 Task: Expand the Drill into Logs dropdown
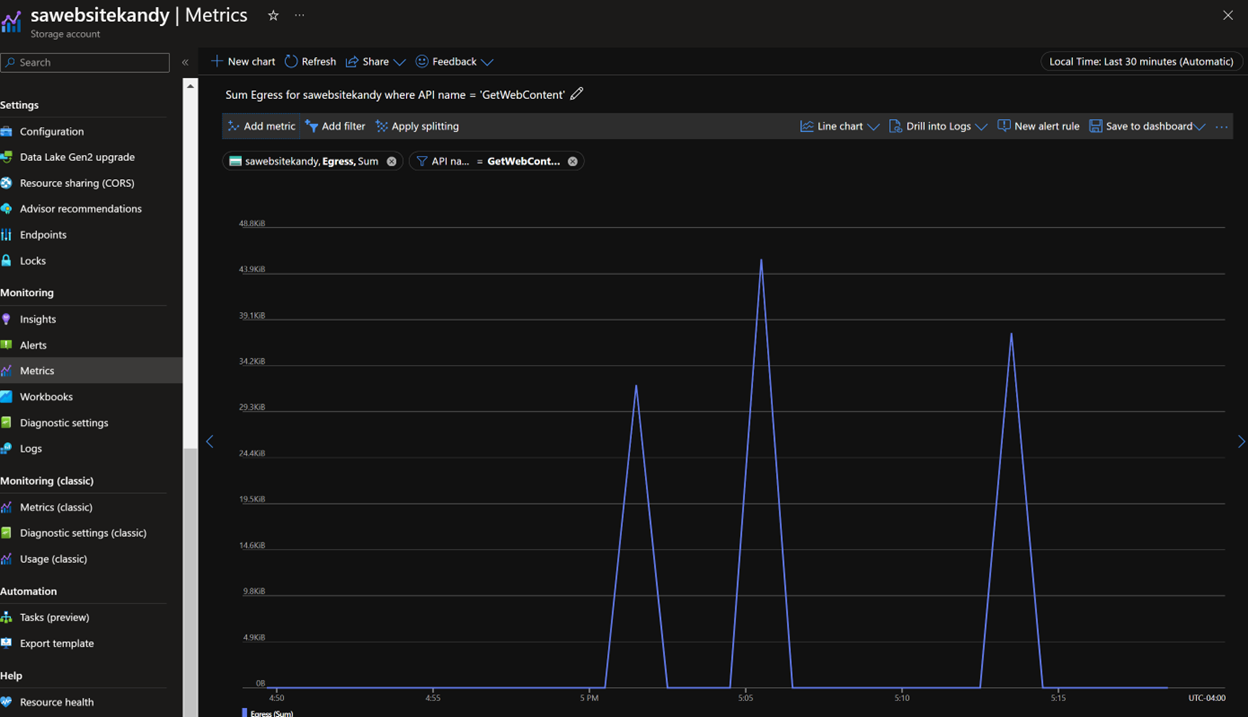[981, 127]
